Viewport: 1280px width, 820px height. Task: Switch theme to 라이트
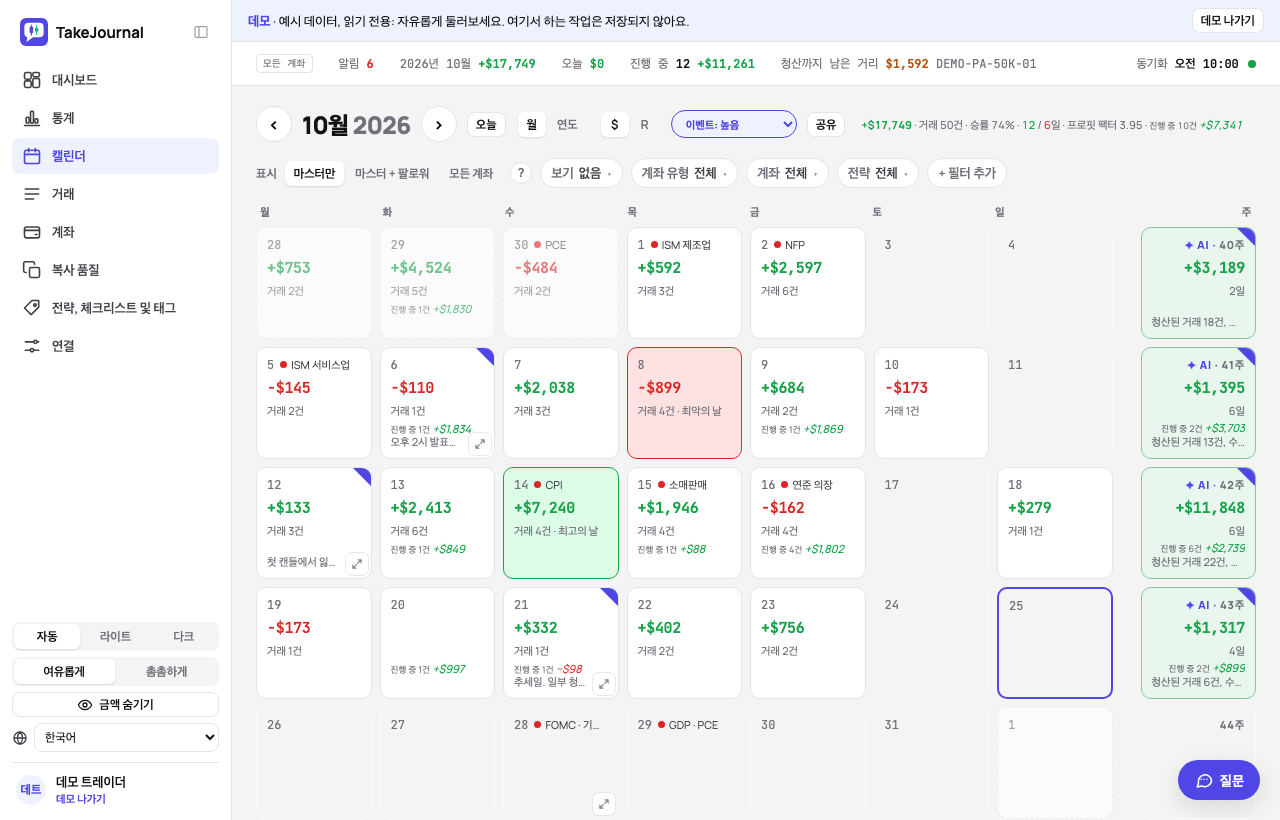(x=115, y=637)
